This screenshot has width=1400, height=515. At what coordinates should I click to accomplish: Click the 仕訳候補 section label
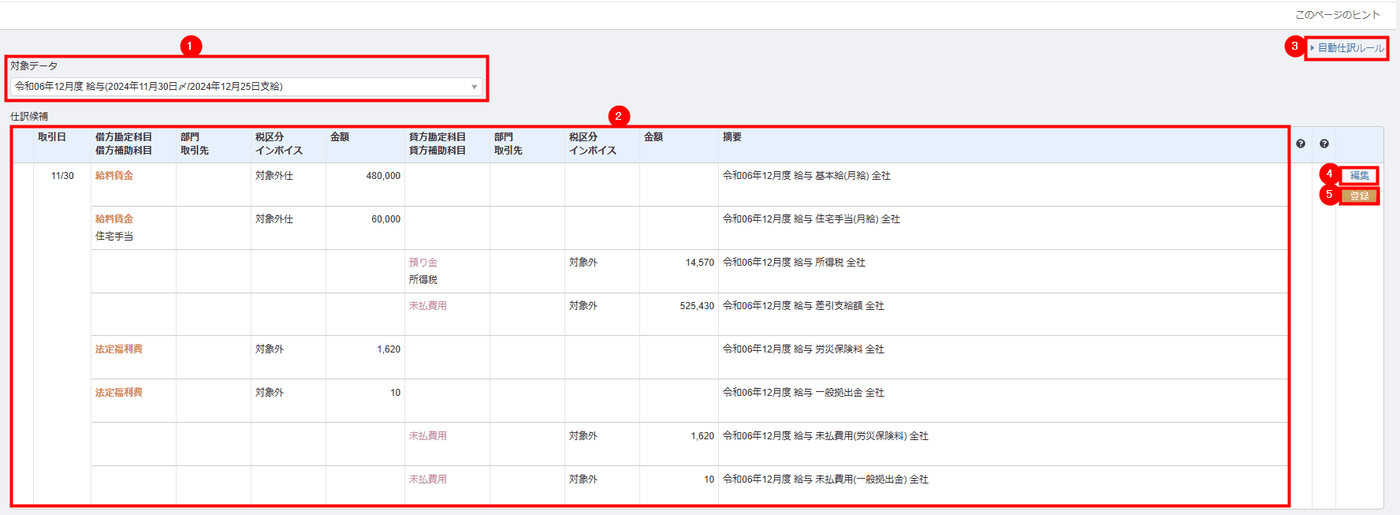(29, 117)
